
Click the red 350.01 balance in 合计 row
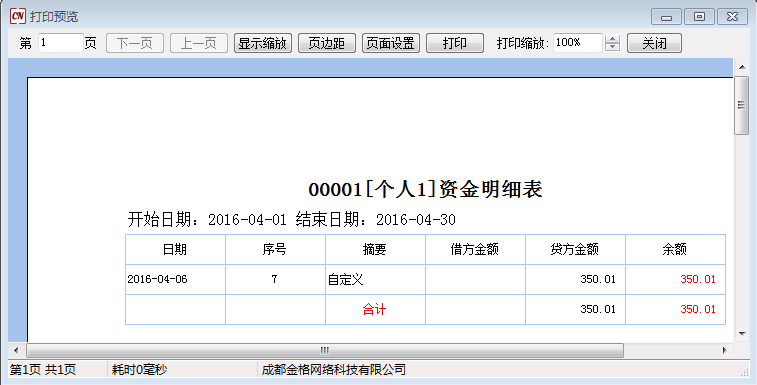click(698, 309)
